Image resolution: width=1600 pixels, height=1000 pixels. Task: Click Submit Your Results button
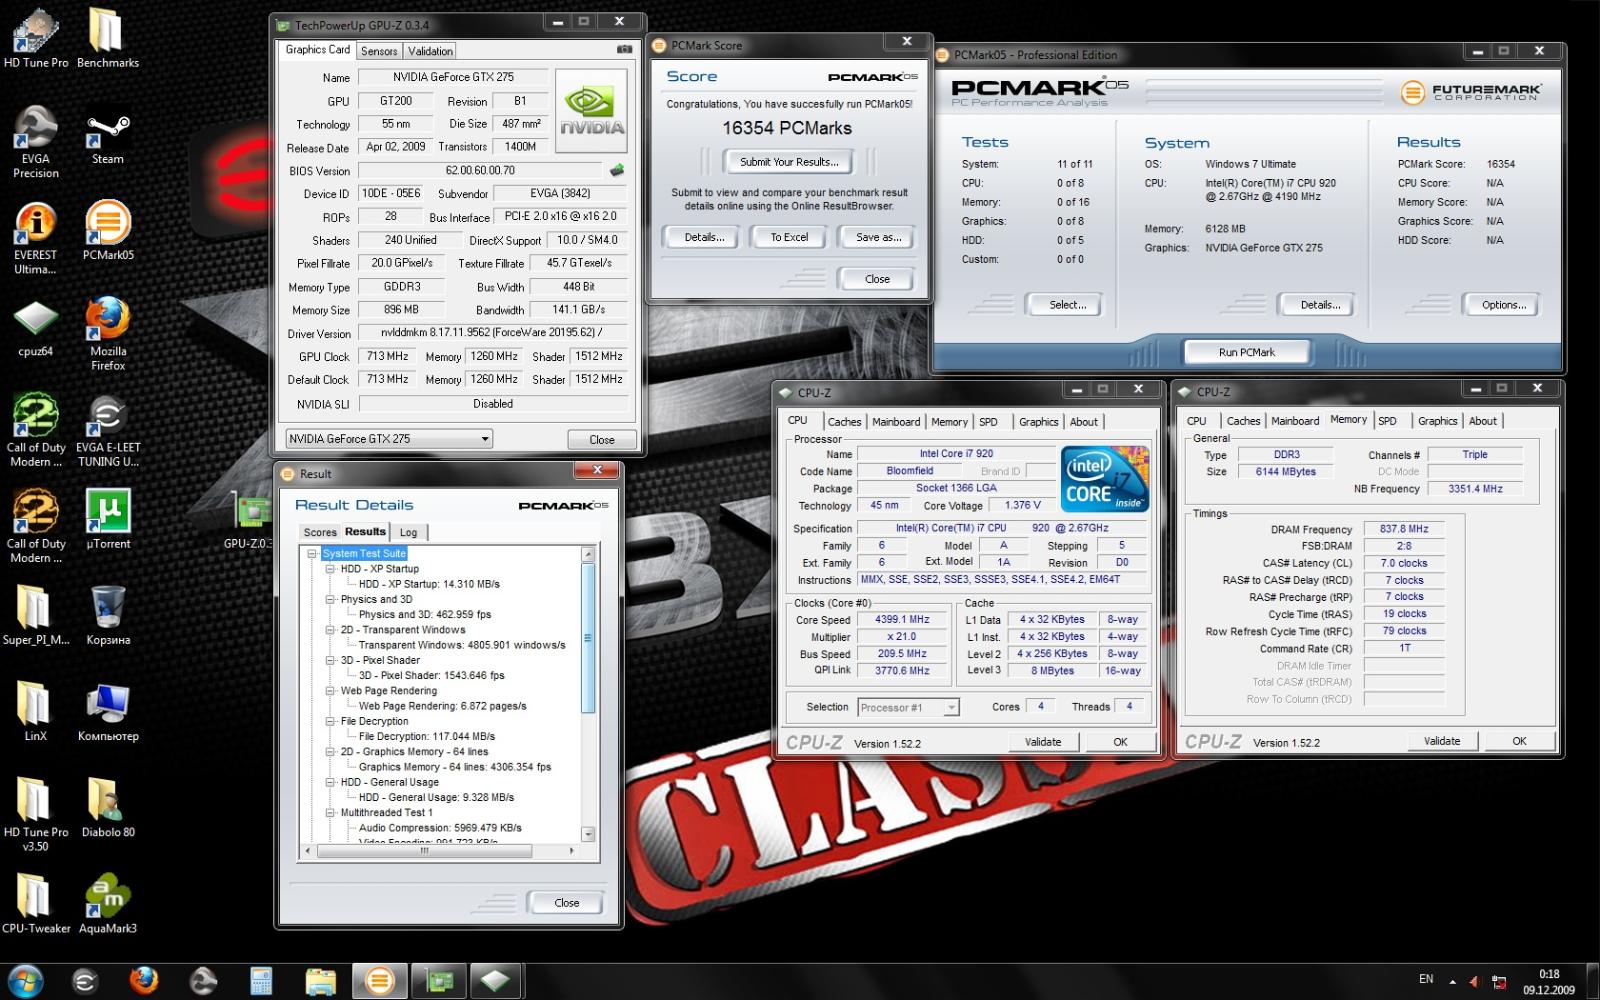coord(789,162)
